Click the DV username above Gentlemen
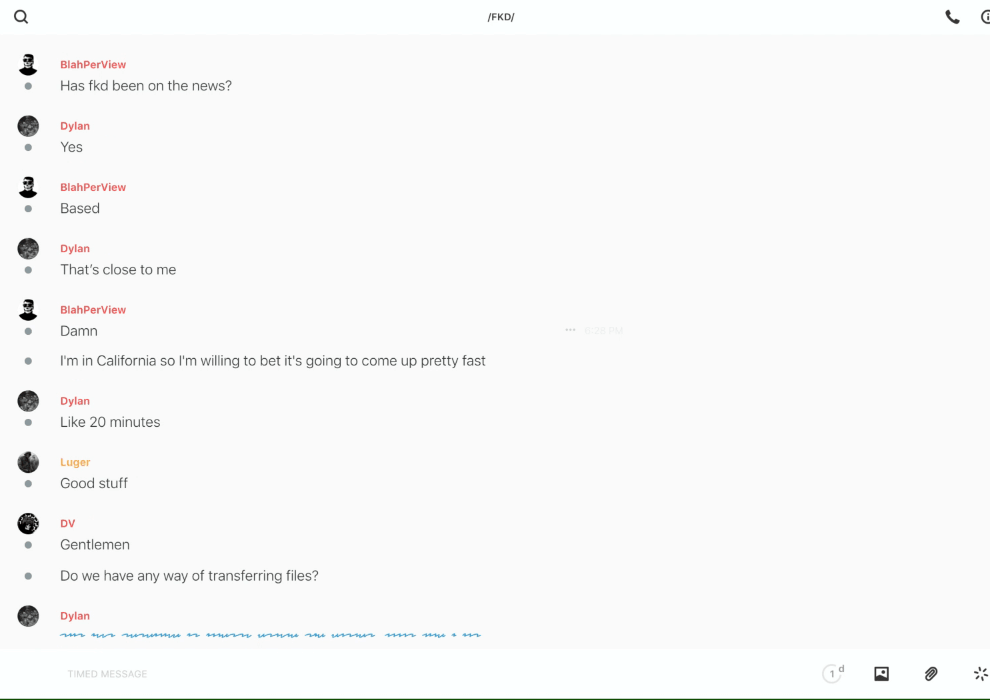 coord(67,523)
